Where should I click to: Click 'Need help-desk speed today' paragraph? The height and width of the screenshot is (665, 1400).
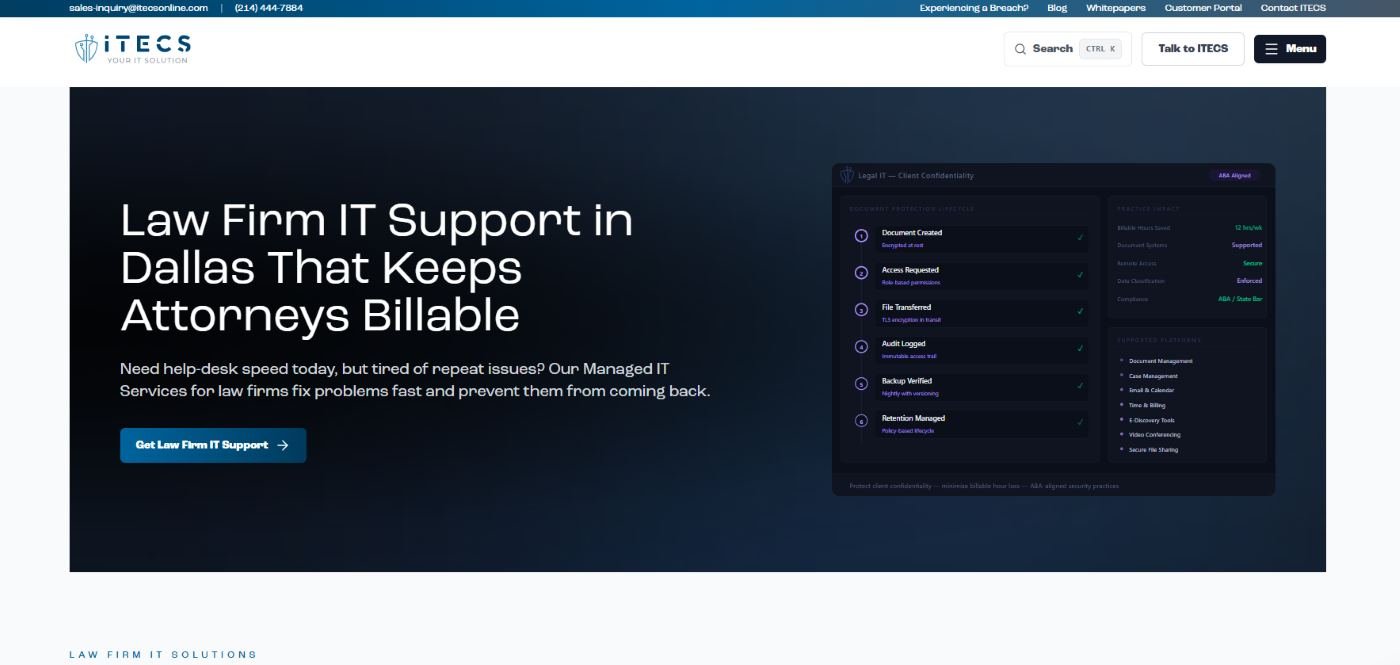[415, 380]
